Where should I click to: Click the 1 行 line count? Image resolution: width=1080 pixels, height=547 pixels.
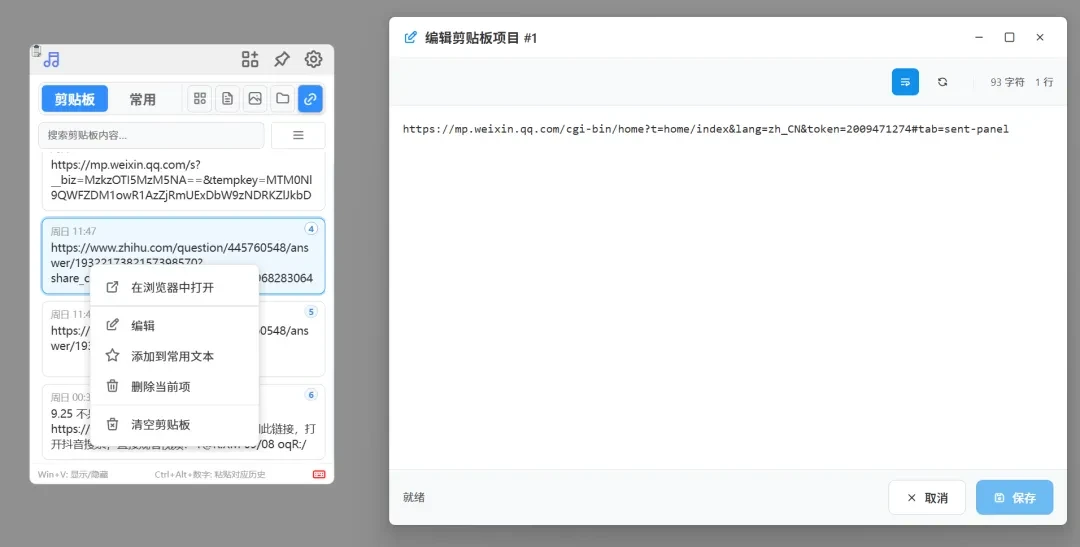coord(1044,82)
